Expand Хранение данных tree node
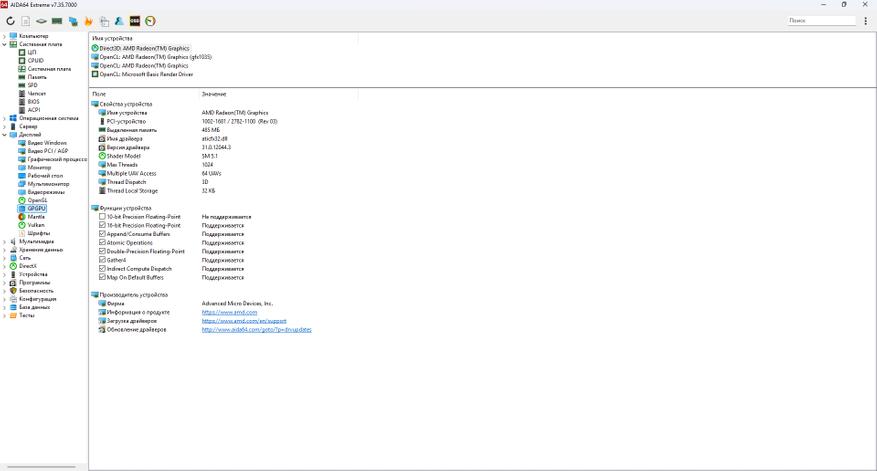The width and height of the screenshot is (877, 471). click(x=4, y=249)
